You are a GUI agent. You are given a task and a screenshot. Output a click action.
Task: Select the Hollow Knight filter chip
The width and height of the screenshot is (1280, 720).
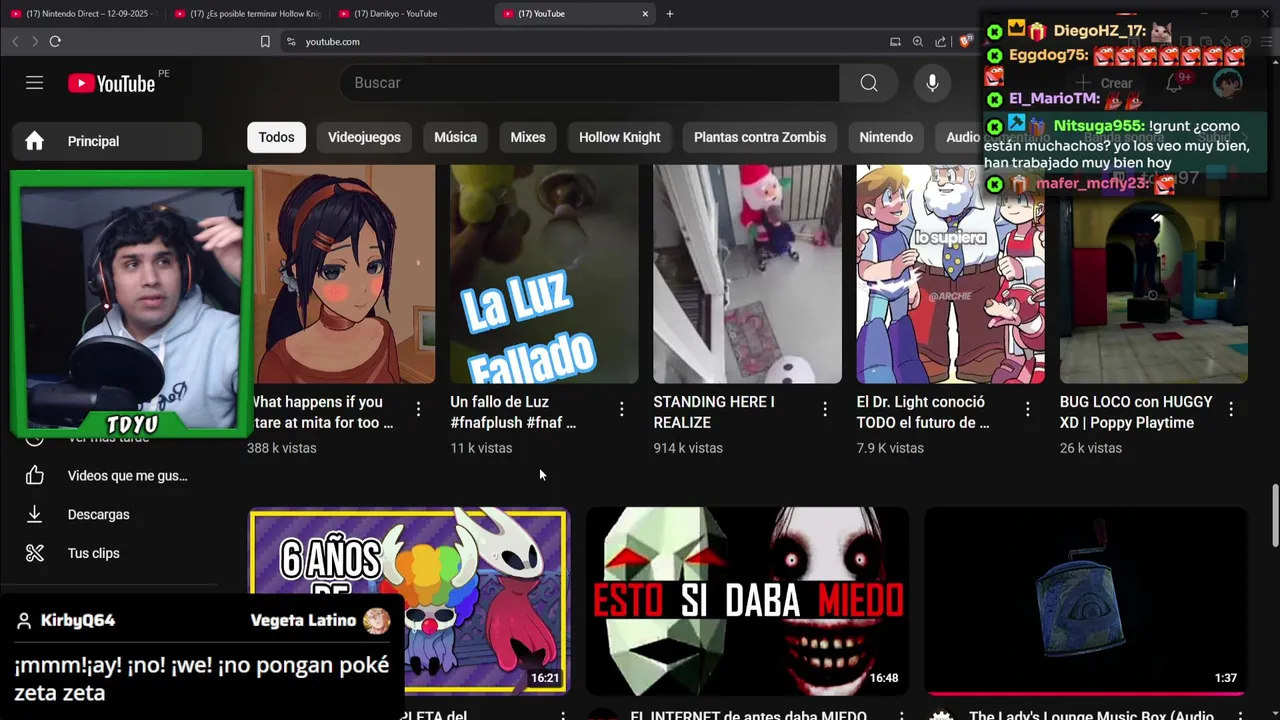[620, 137]
